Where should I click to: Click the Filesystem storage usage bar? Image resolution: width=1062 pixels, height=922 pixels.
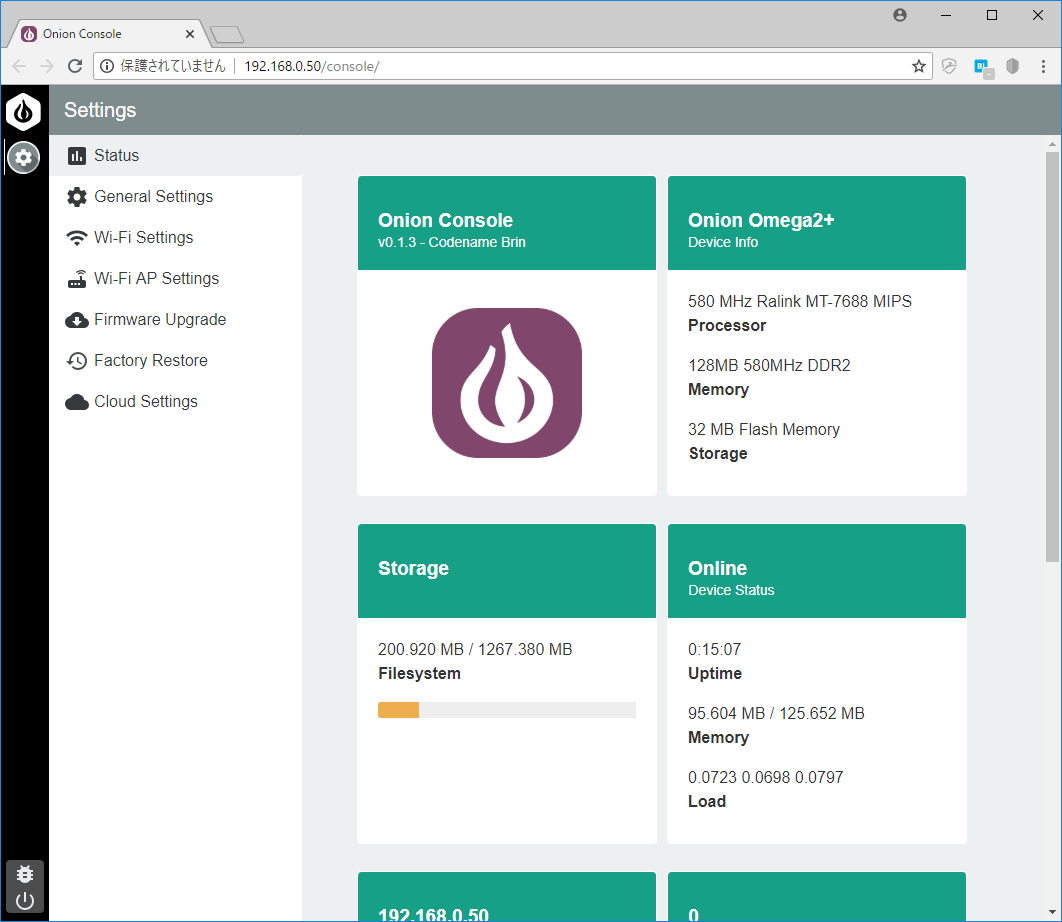click(x=507, y=710)
